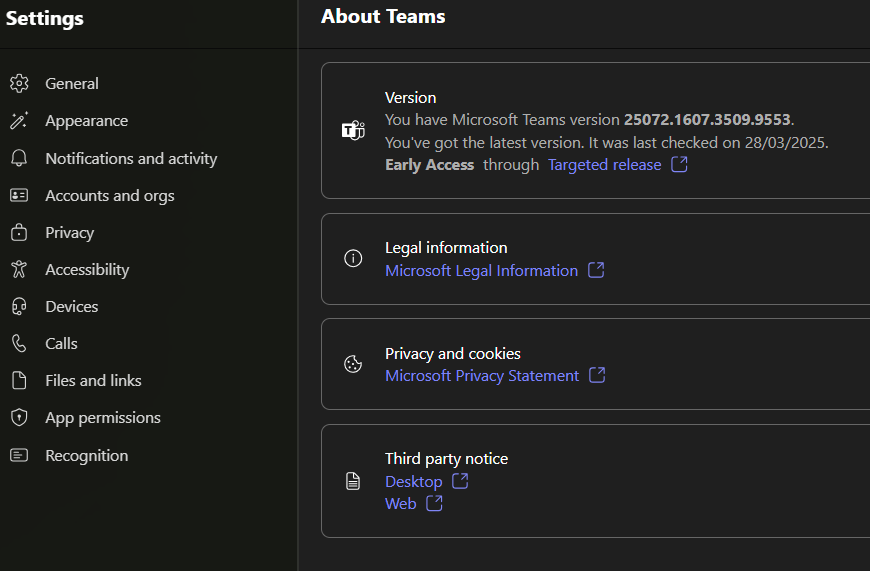The height and width of the screenshot is (571, 870).
Task: Click the external link icon beside Targeted release
Action: point(679,164)
